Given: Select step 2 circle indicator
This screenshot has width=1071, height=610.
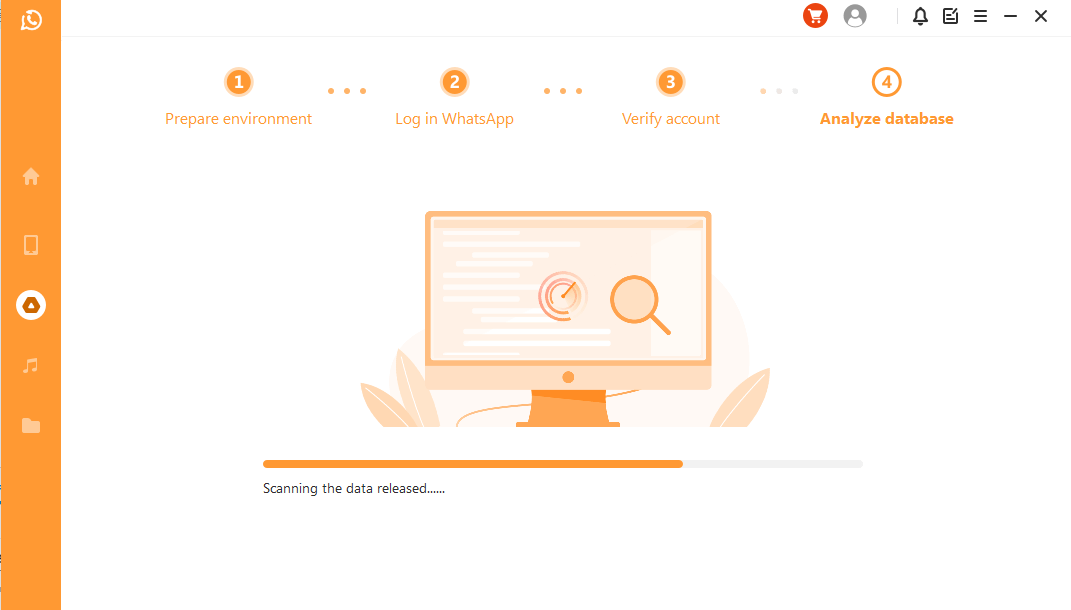Looking at the screenshot, I should pos(454,82).
